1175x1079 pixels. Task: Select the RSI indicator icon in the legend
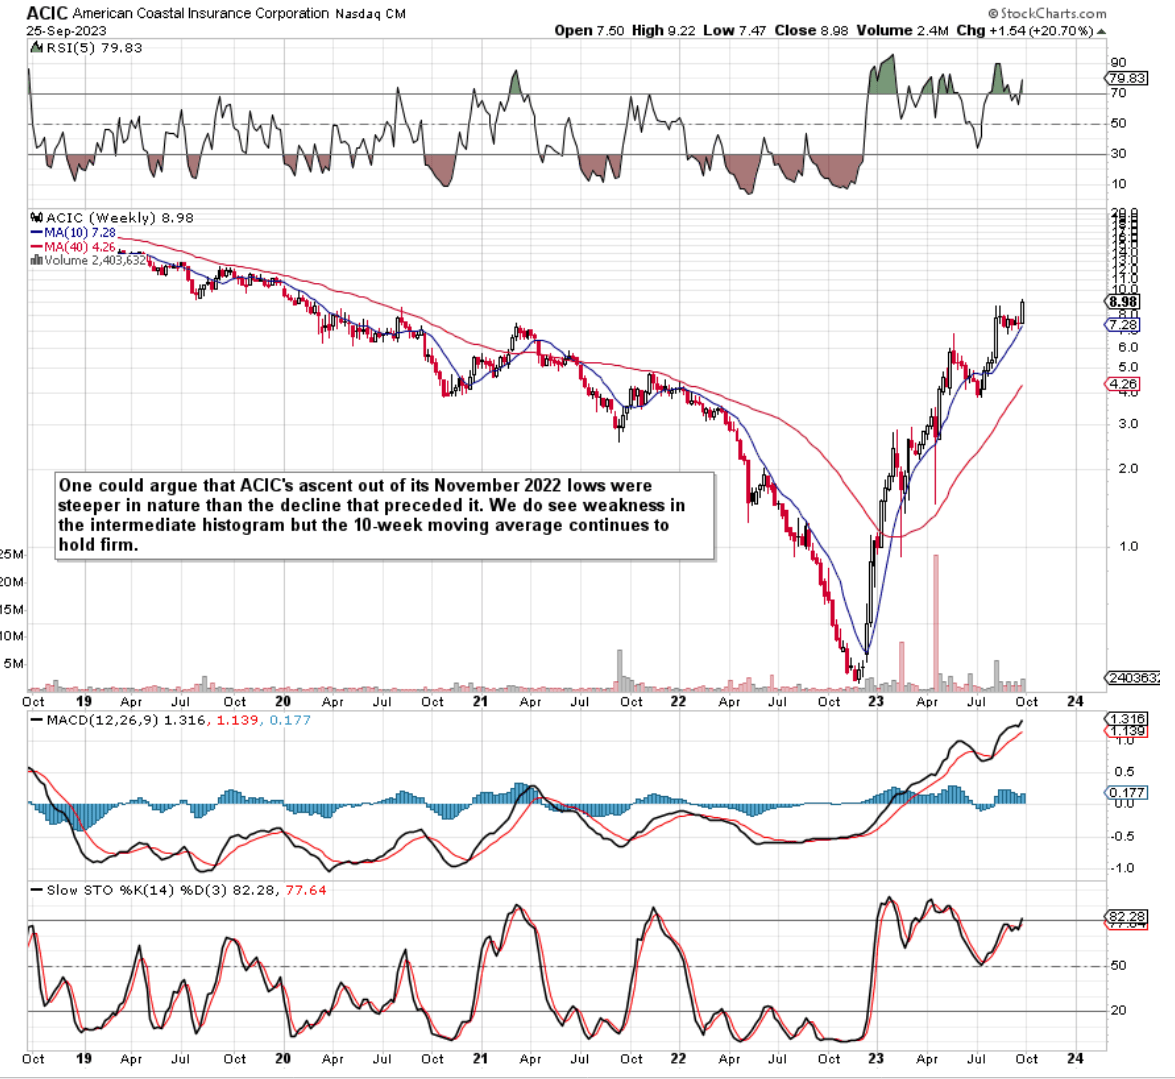(35, 47)
